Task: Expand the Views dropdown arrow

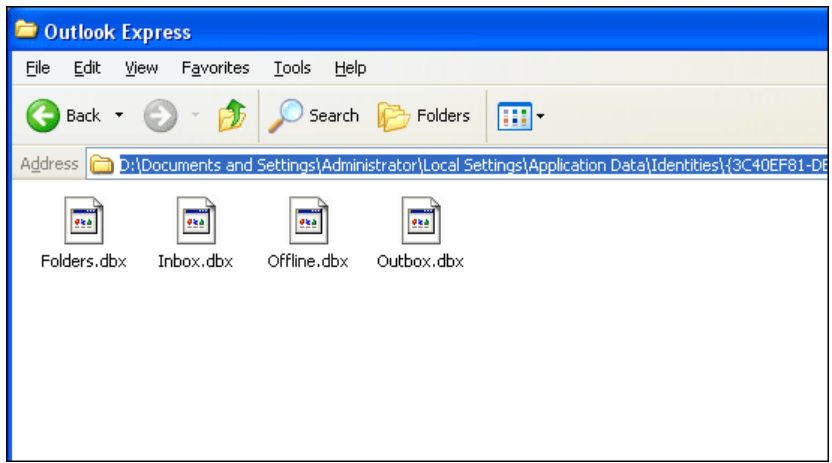Action: coord(540,116)
